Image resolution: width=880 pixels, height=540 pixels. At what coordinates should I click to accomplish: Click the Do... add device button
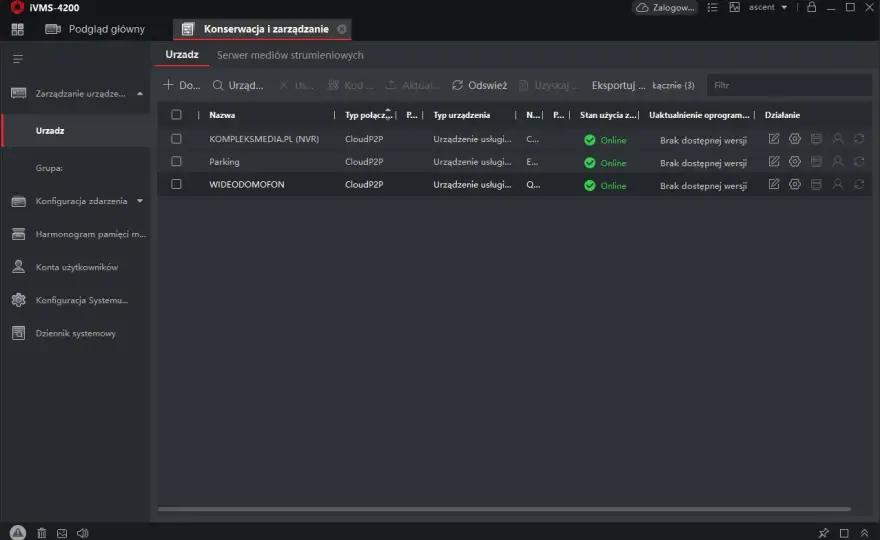pos(181,85)
